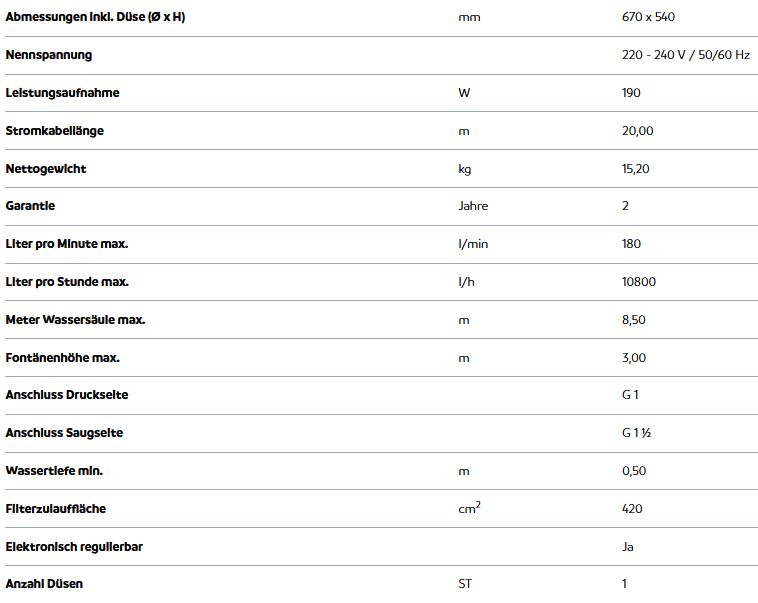Click the Leistungsaufnahme label
This screenshot has height=603, width=758.
point(62,92)
